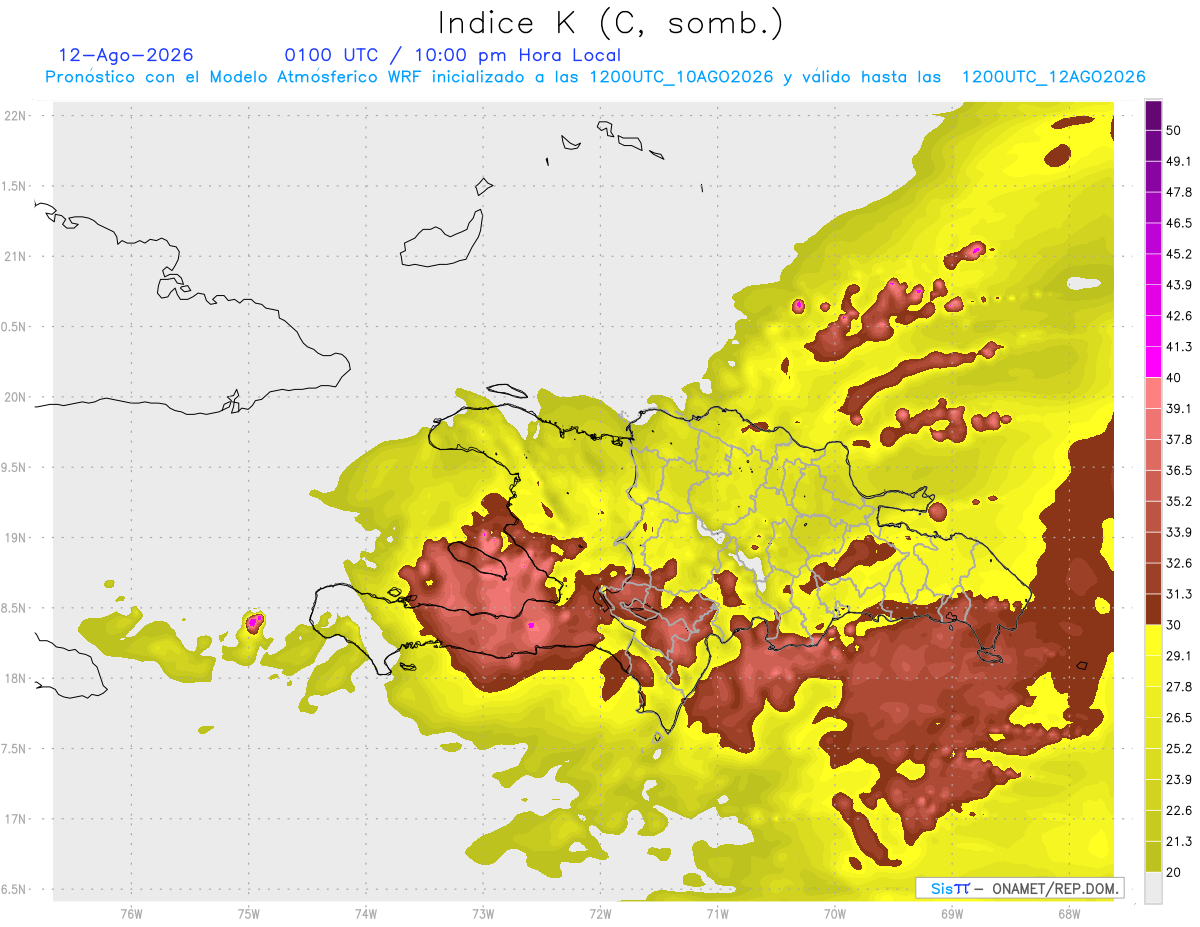Click the '20N' latitude label
The image size is (1200, 927).
pyautogui.click(x=16, y=397)
